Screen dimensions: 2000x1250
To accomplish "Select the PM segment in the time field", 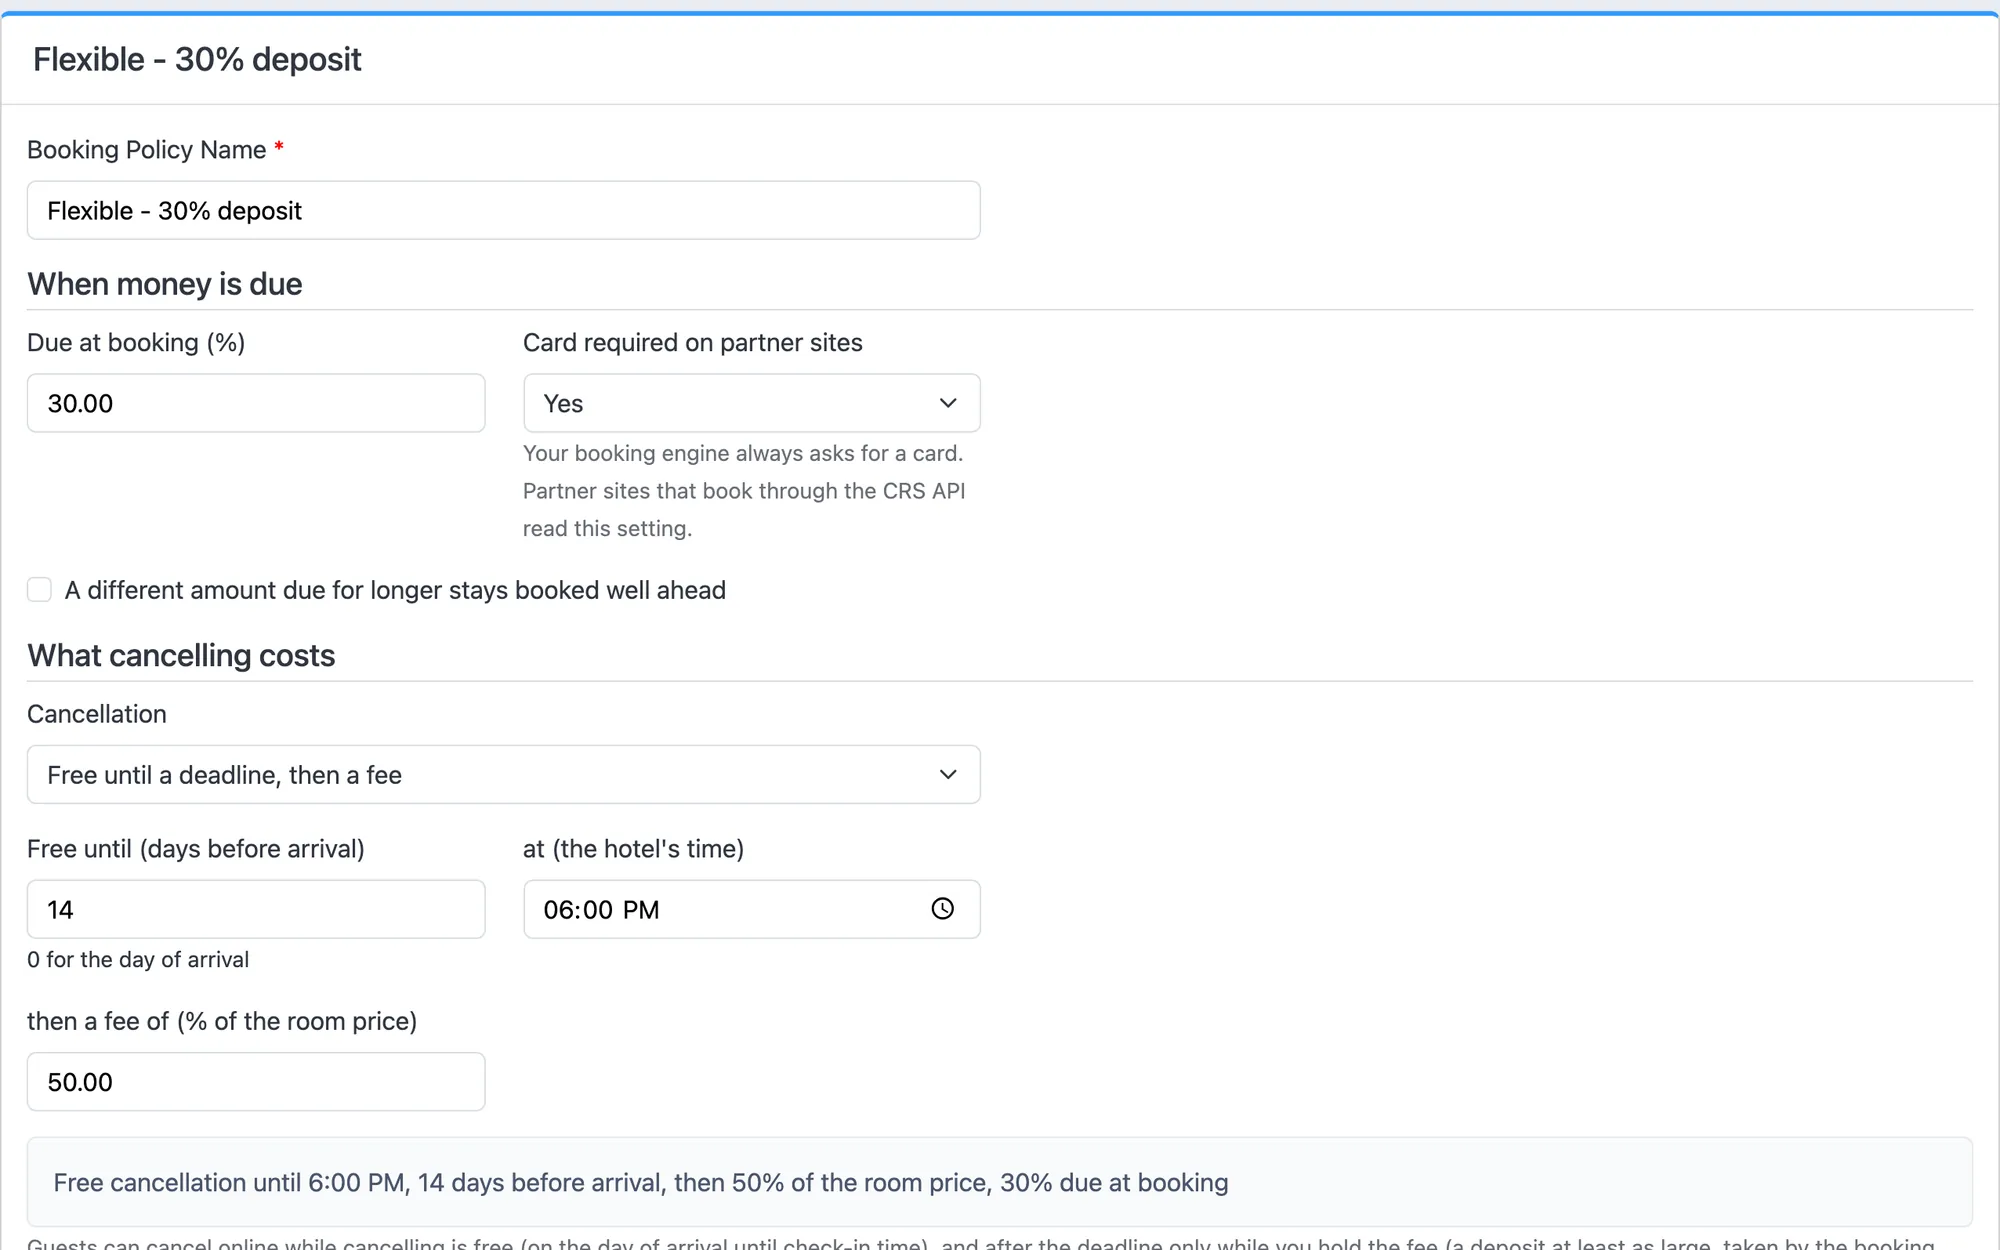I will click(641, 910).
